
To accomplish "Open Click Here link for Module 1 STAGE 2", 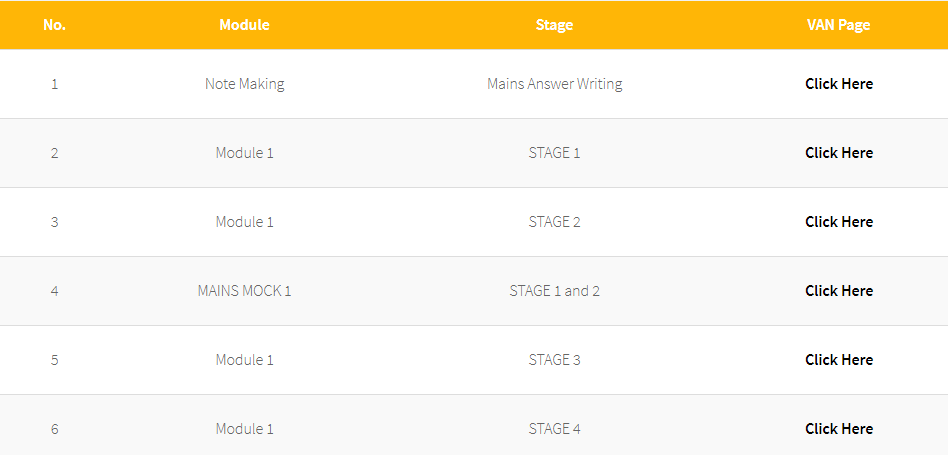I will click(x=839, y=222).
